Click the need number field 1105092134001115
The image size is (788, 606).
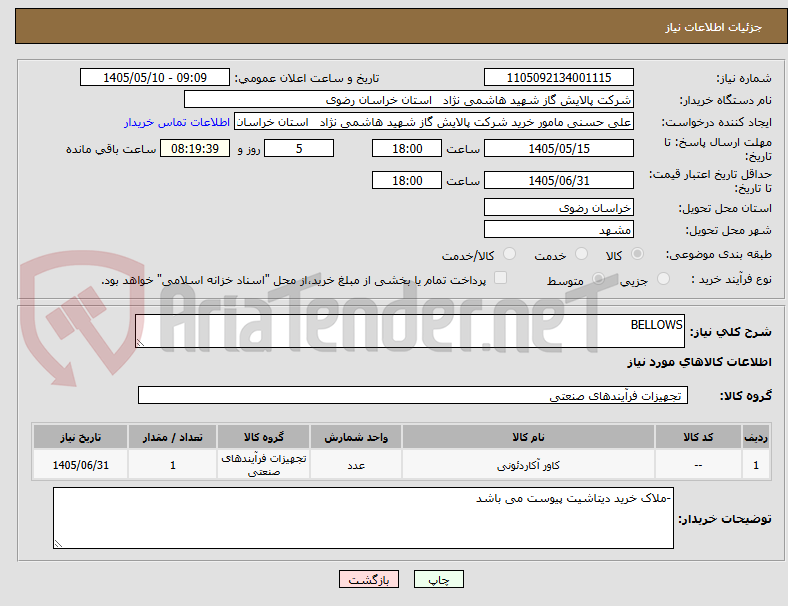pyautogui.click(x=559, y=77)
